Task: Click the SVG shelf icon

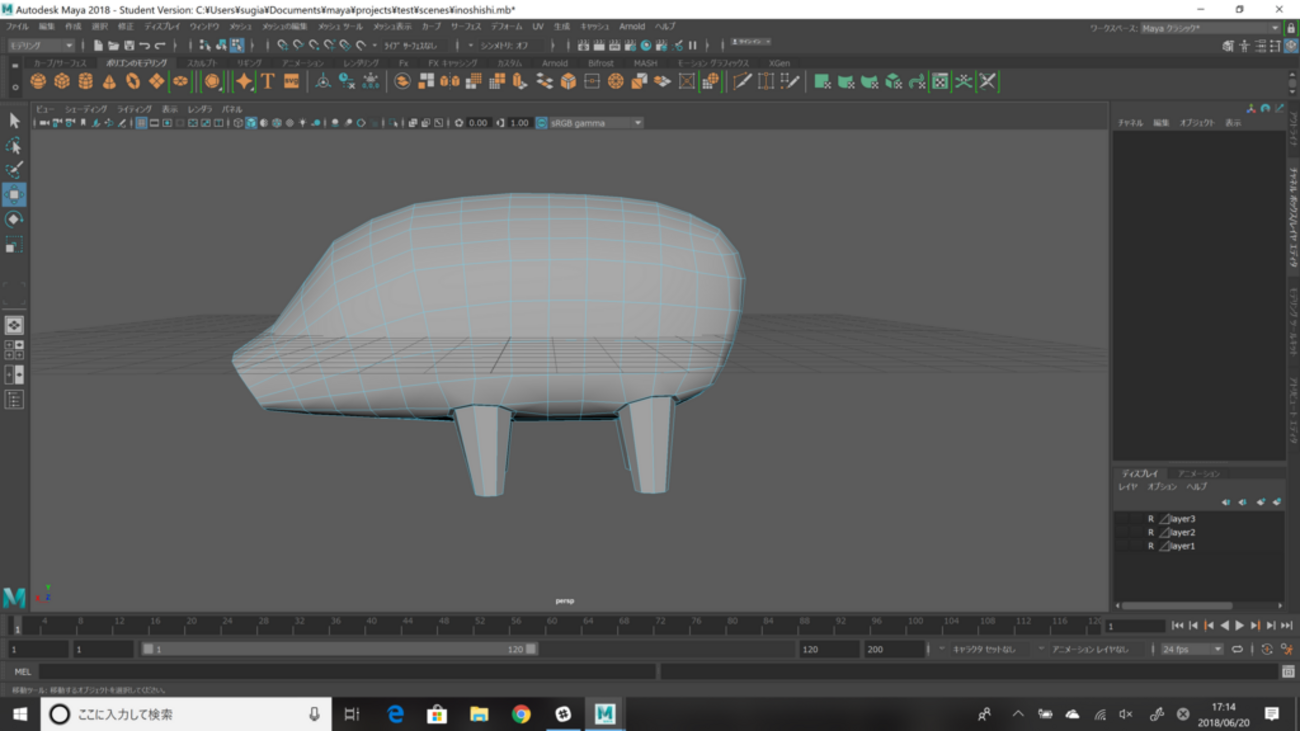Action: tap(291, 82)
